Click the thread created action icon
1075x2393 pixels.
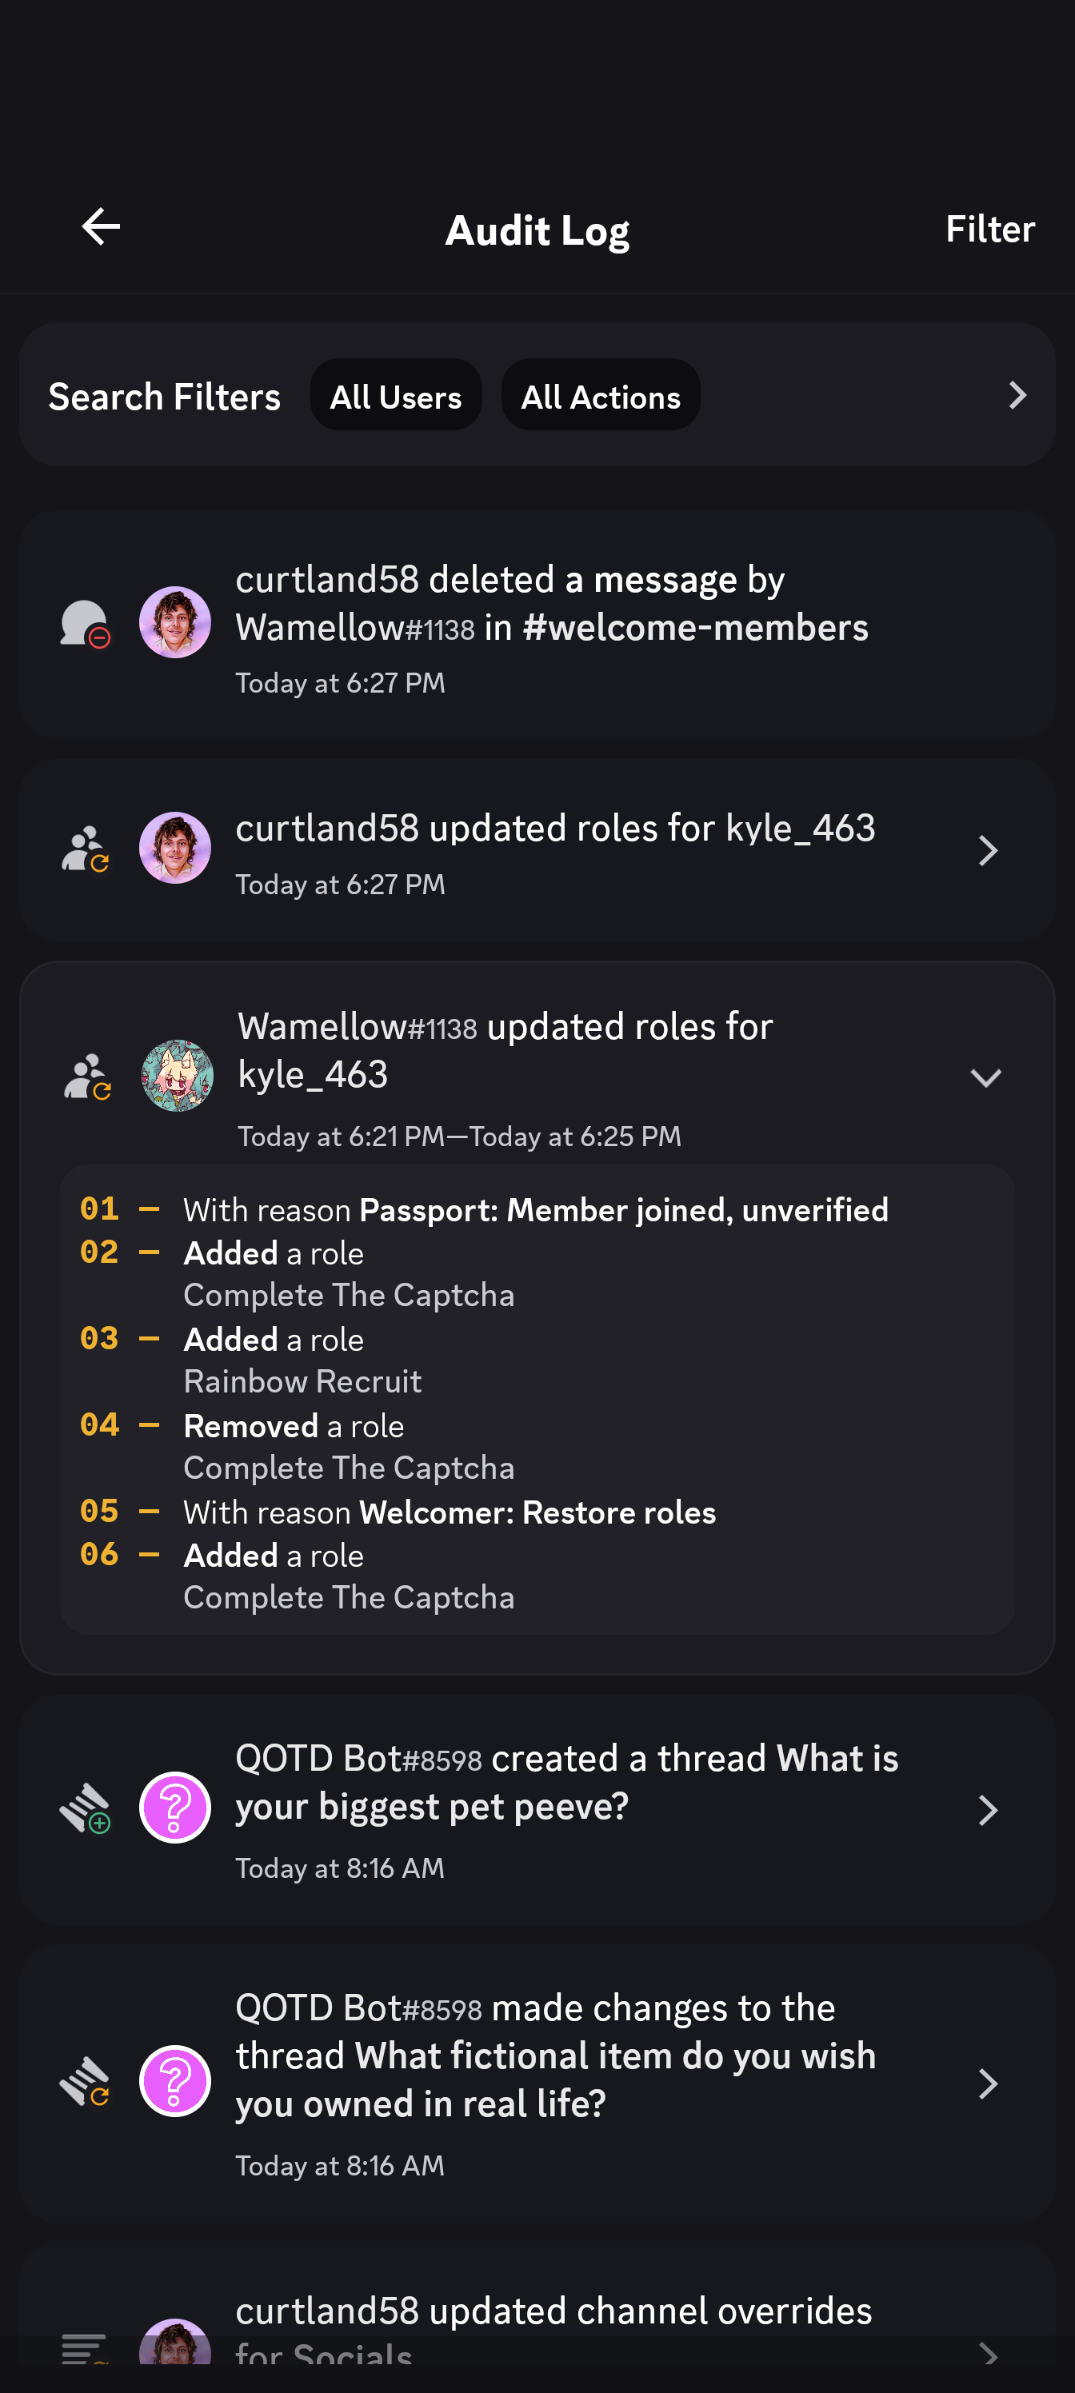point(86,1809)
